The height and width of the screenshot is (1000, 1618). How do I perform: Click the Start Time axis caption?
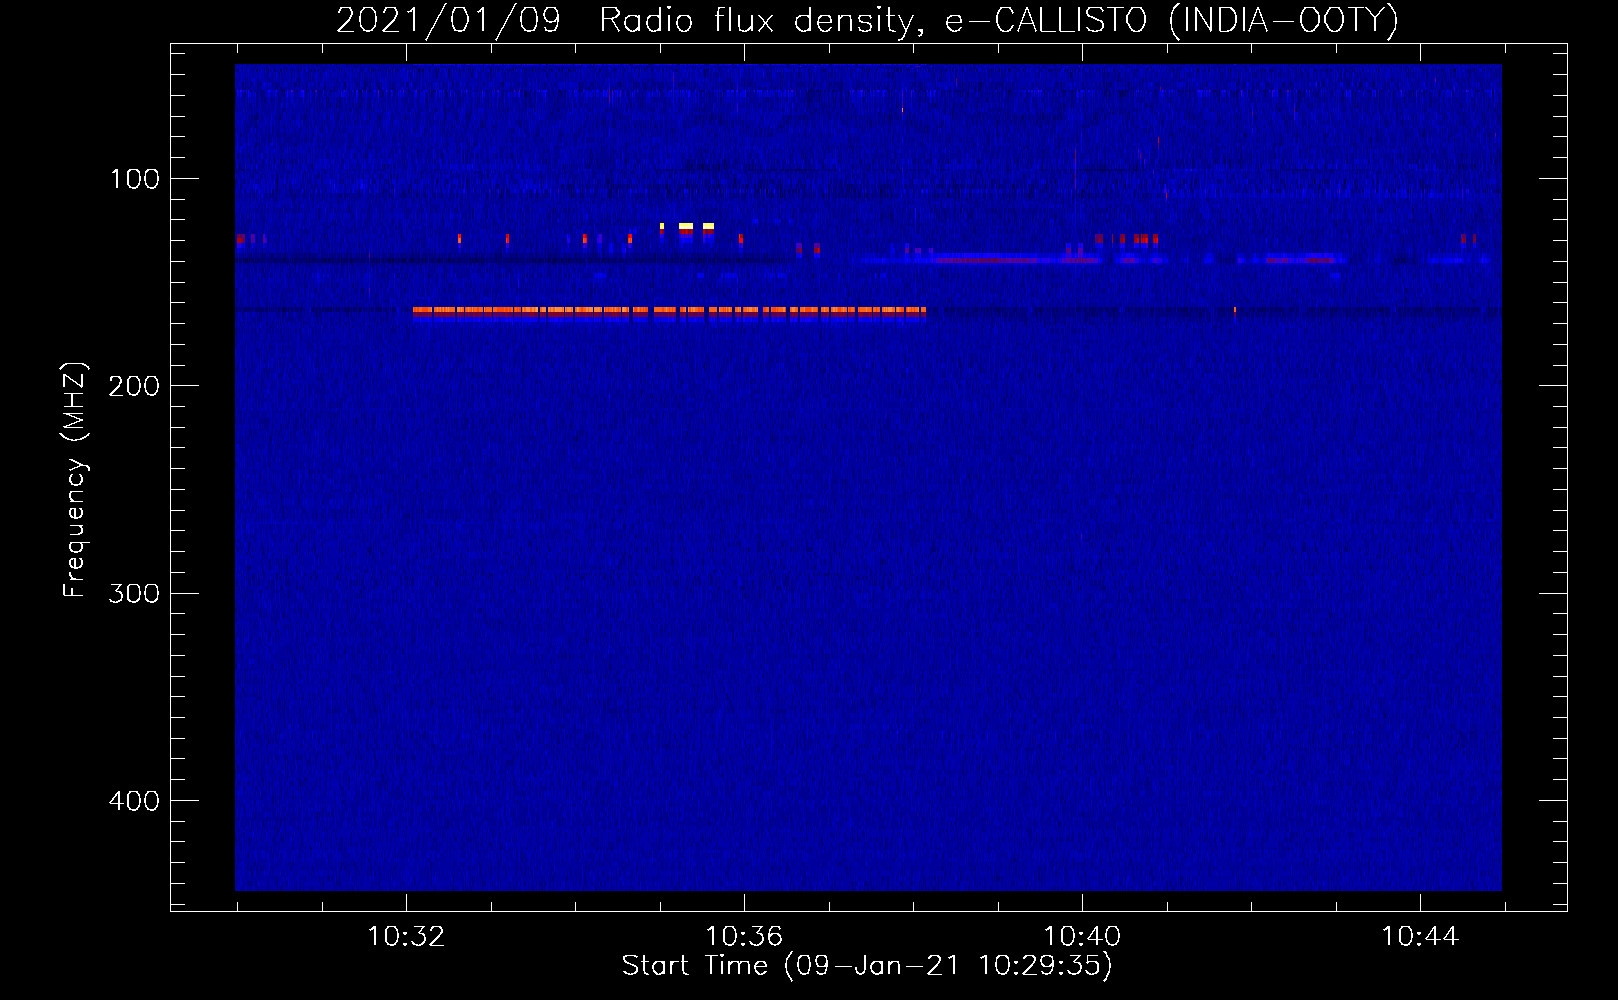[x=867, y=966]
